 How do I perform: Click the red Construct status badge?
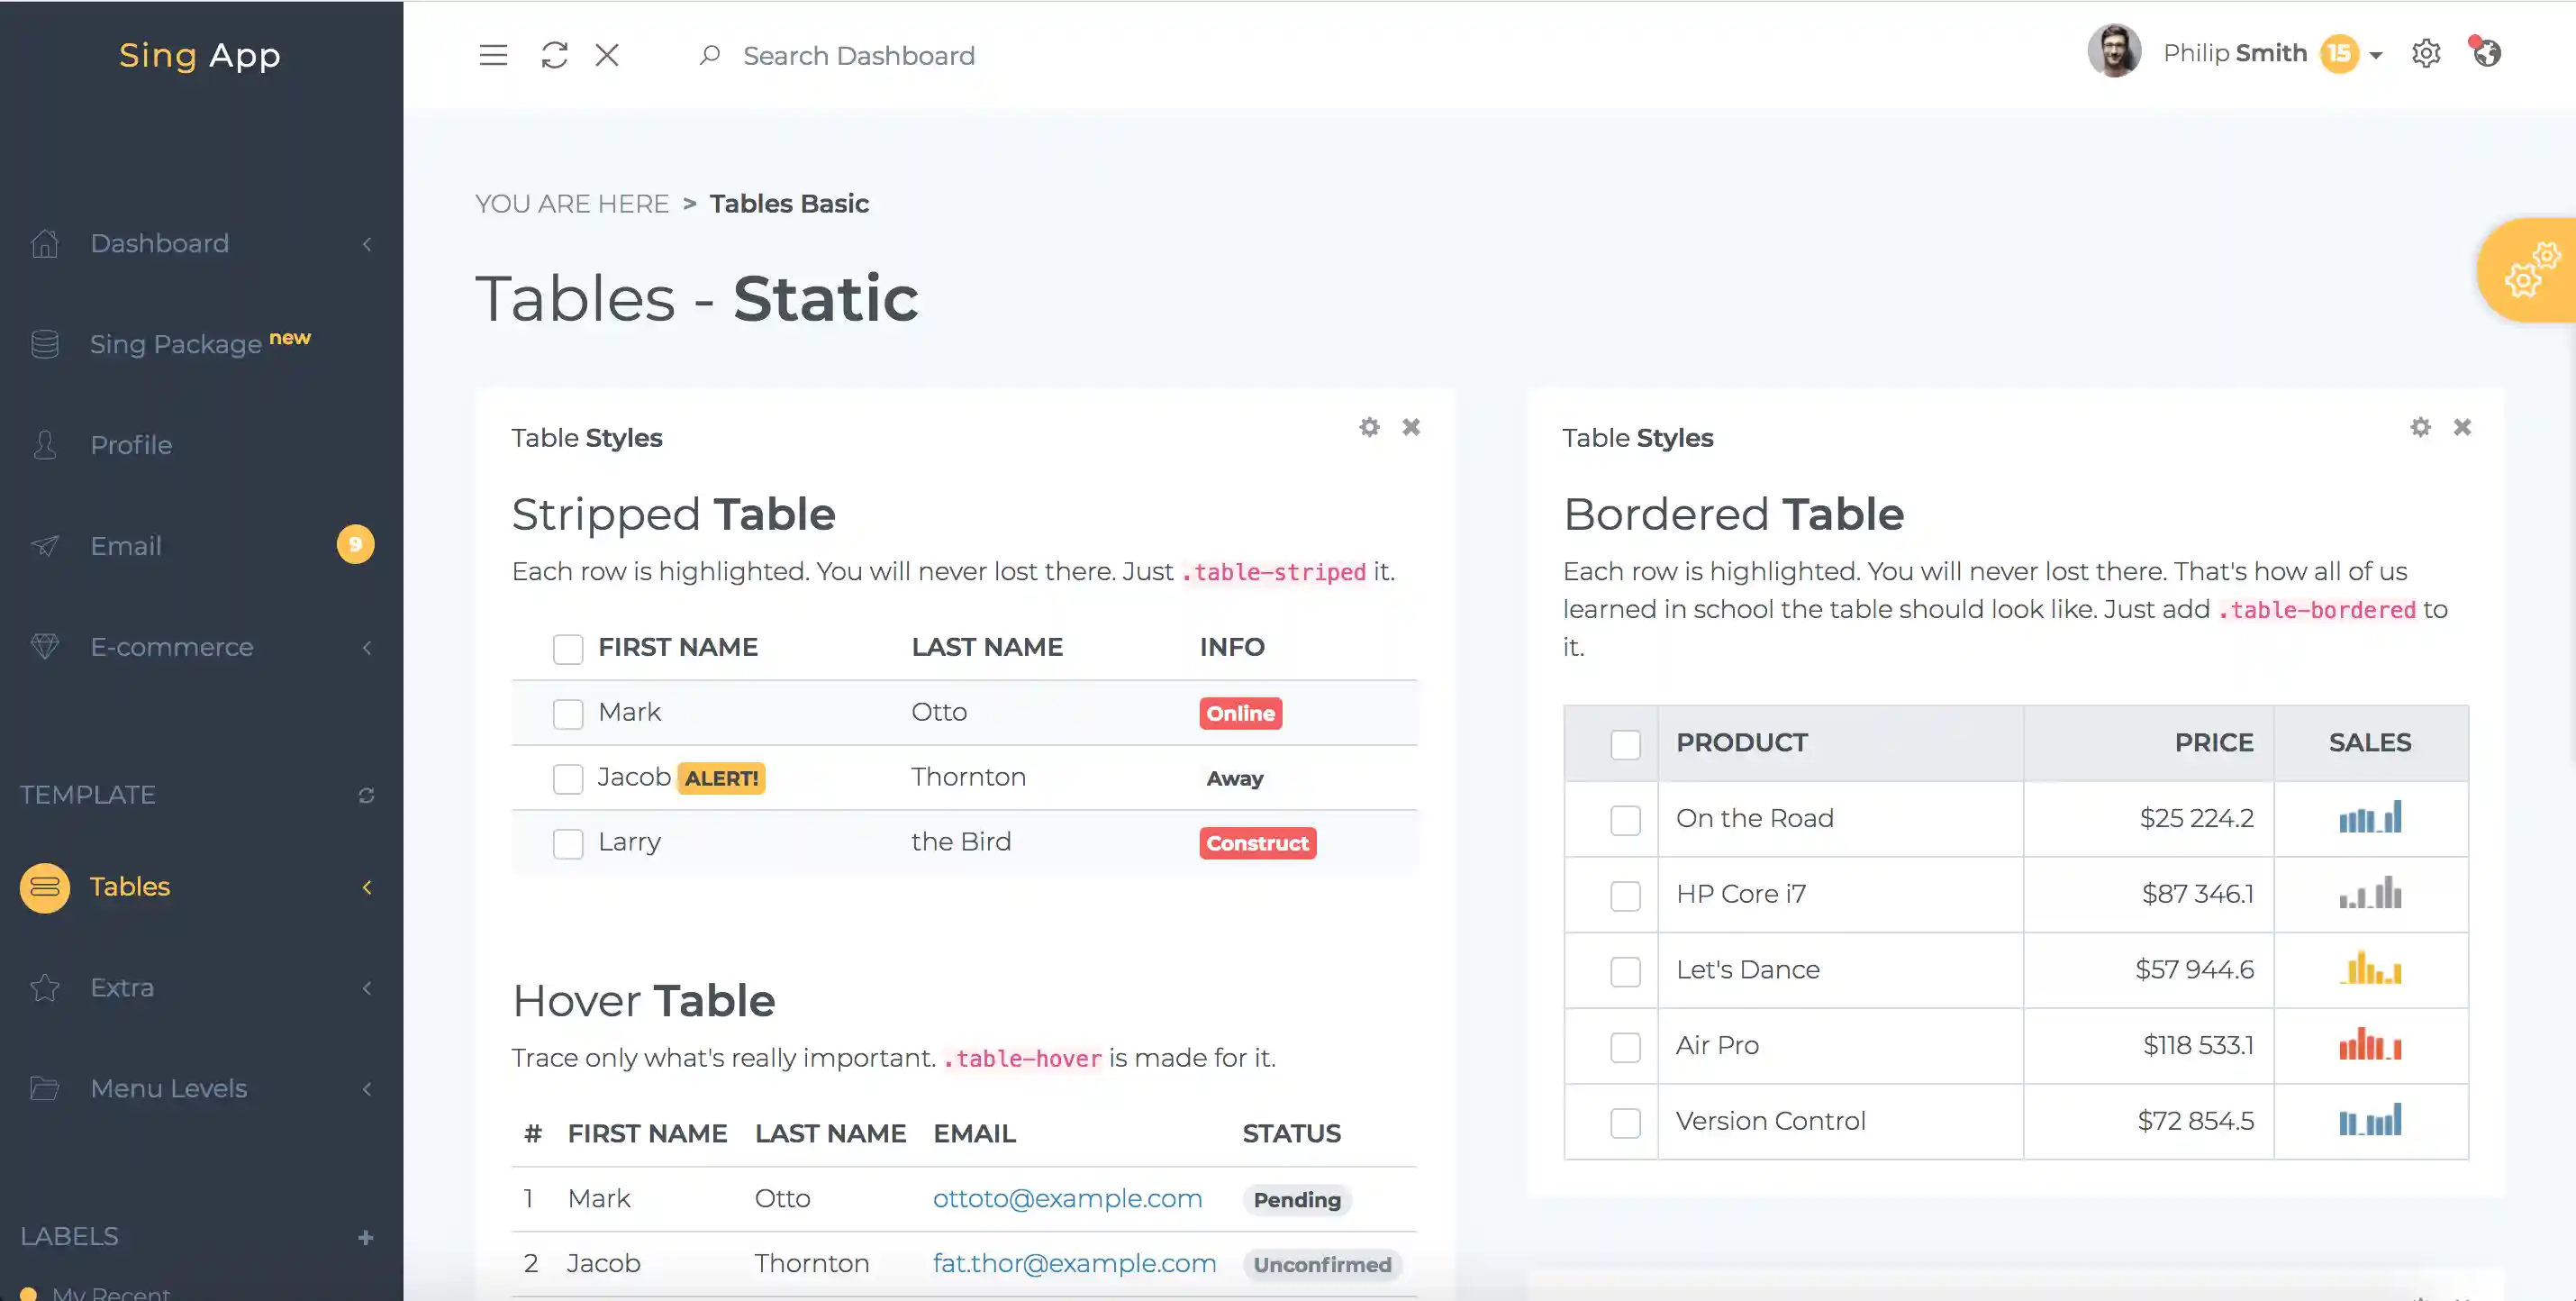point(1257,843)
